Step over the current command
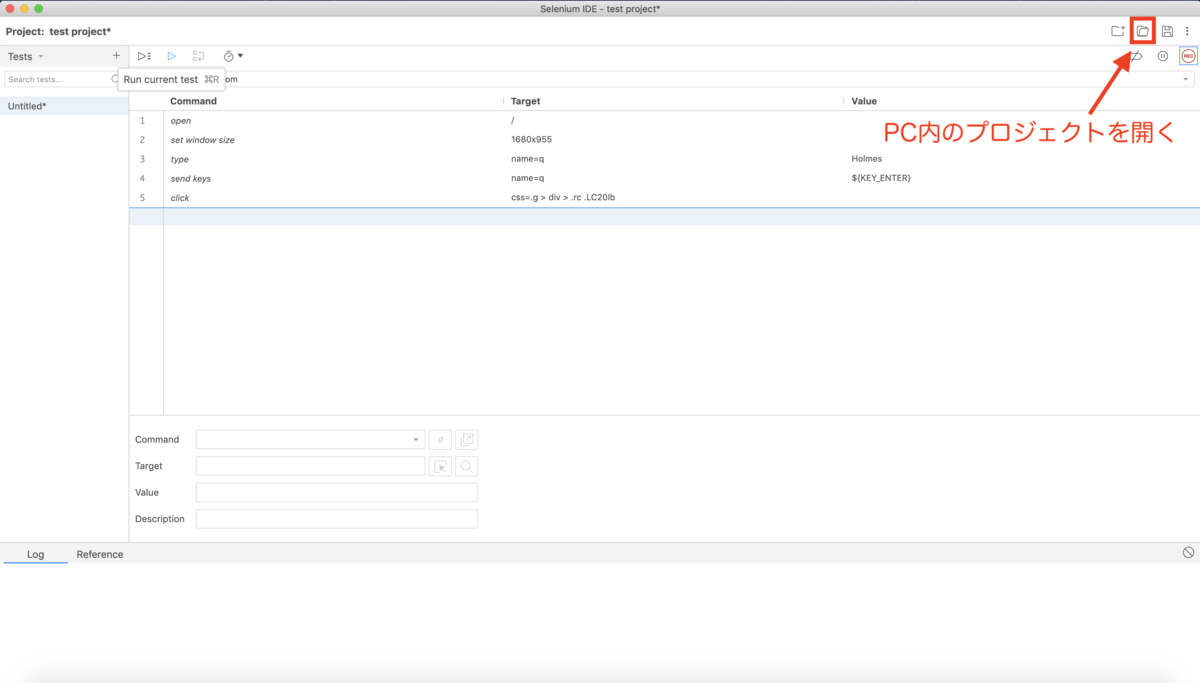The height and width of the screenshot is (683, 1200). click(199, 56)
